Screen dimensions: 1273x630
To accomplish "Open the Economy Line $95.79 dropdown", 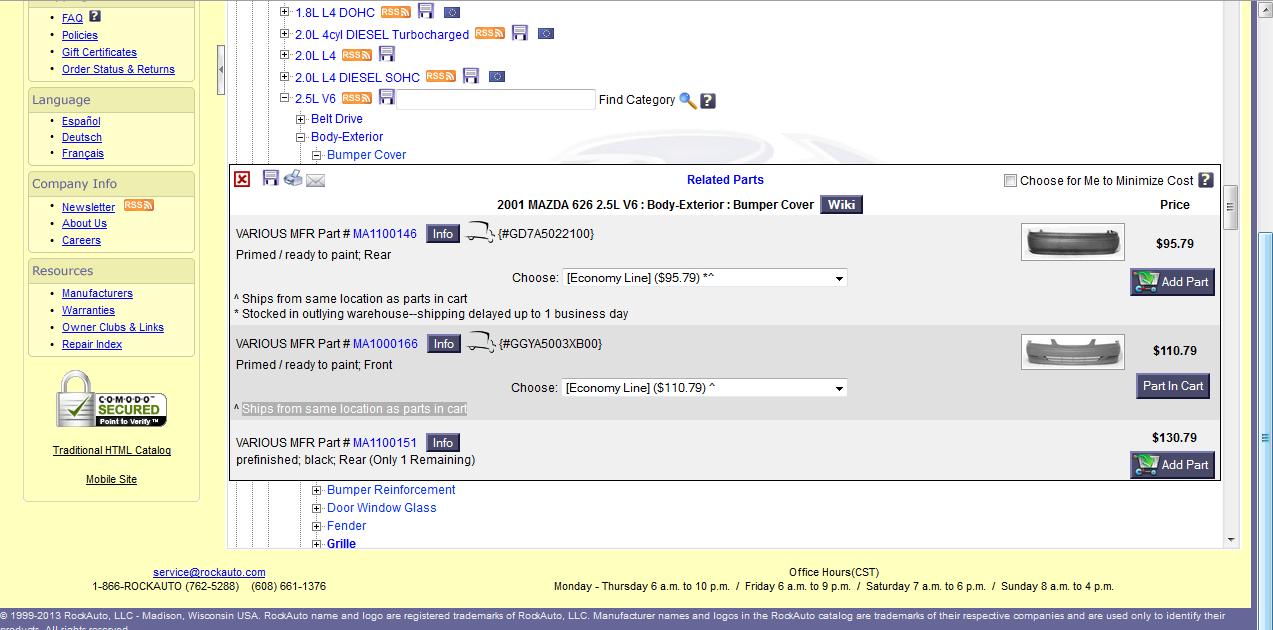I will [705, 278].
